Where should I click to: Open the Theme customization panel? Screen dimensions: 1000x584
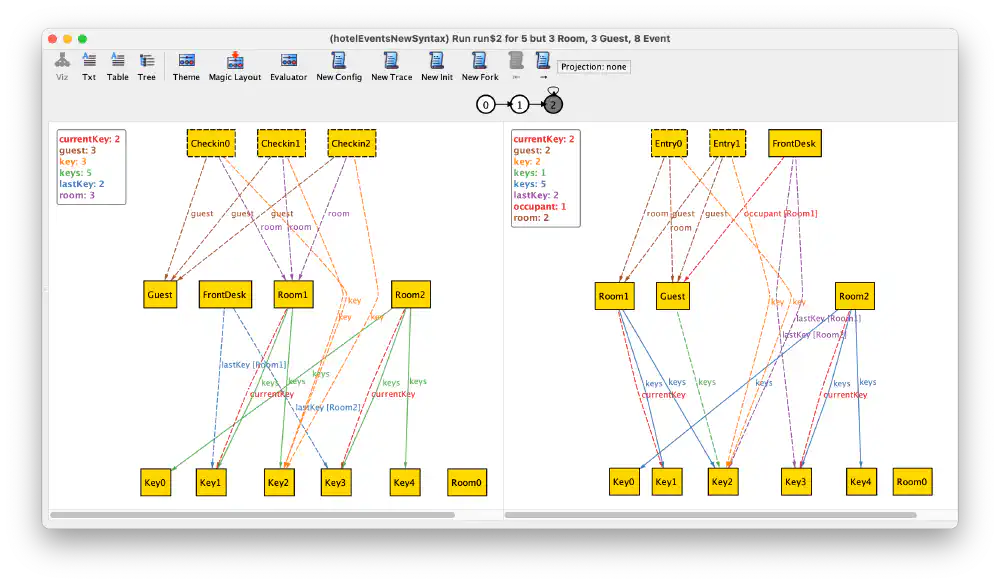tap(185, 66)
